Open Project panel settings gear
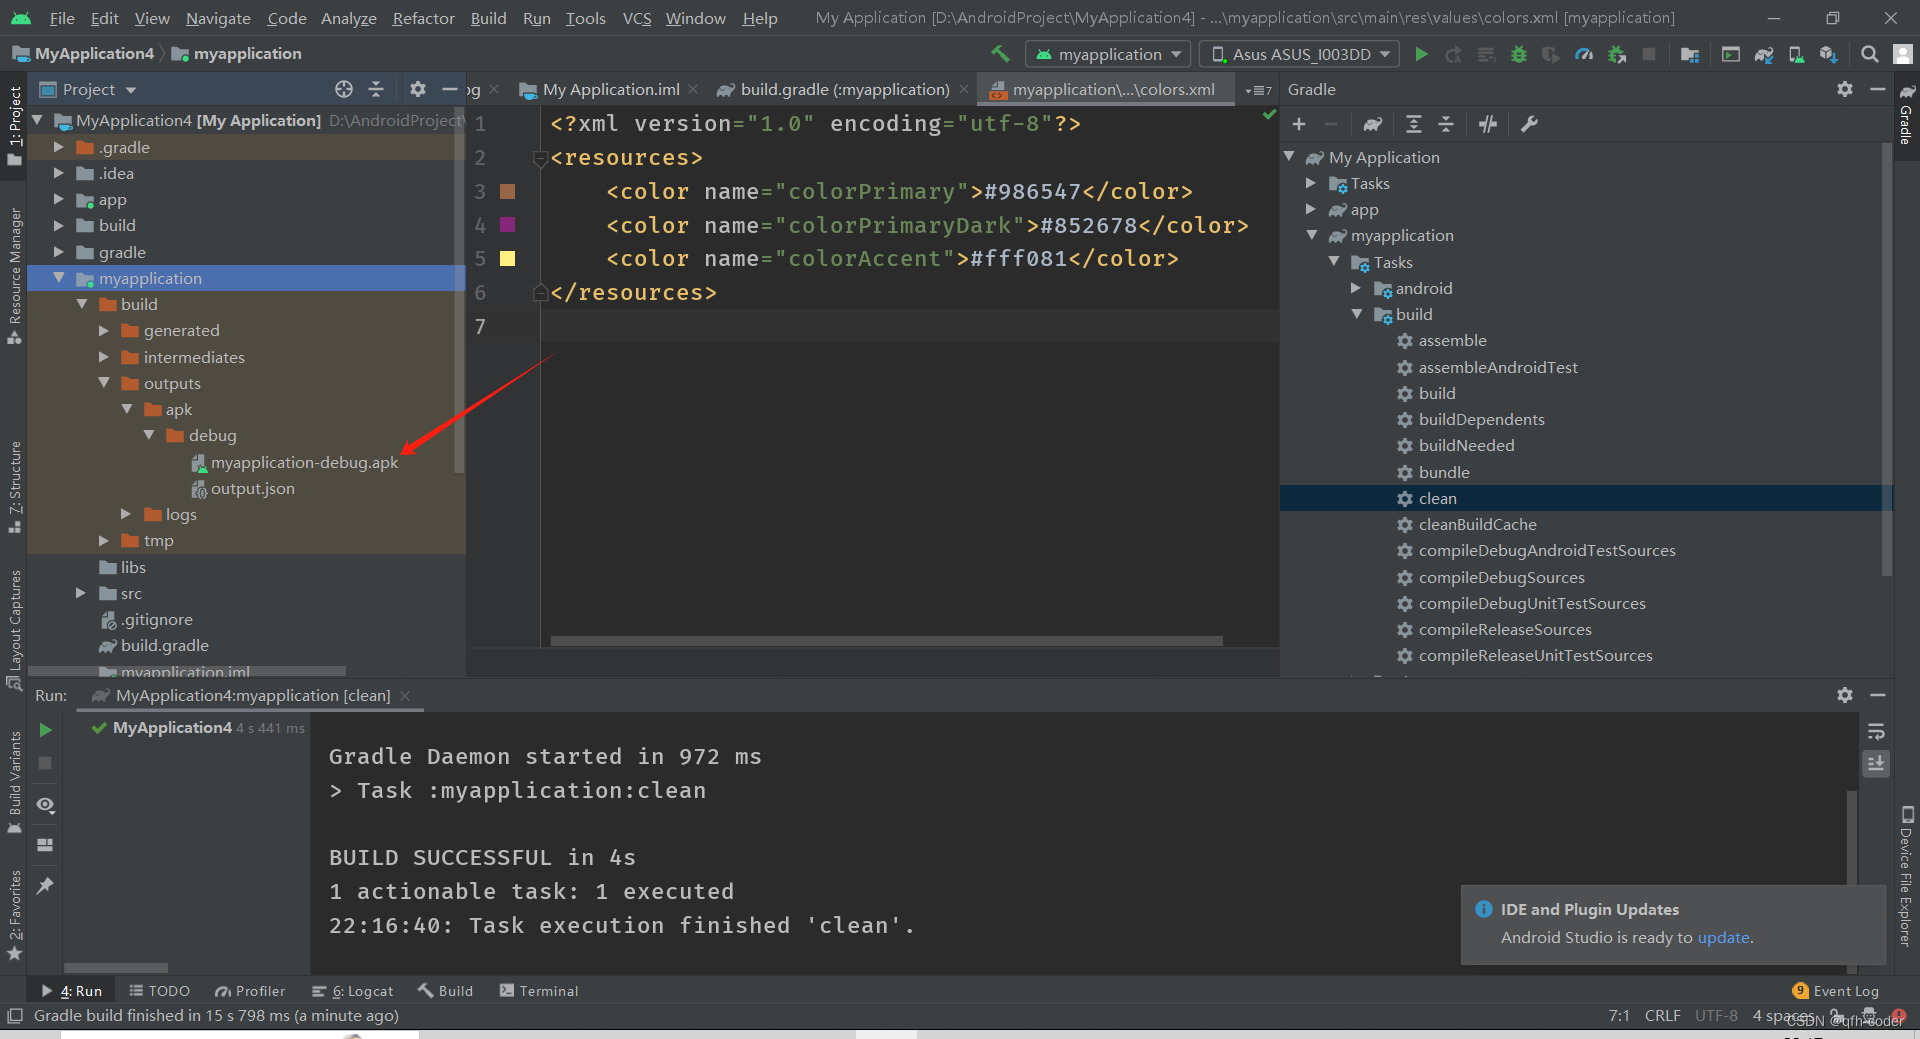 (x=417, y=89)
